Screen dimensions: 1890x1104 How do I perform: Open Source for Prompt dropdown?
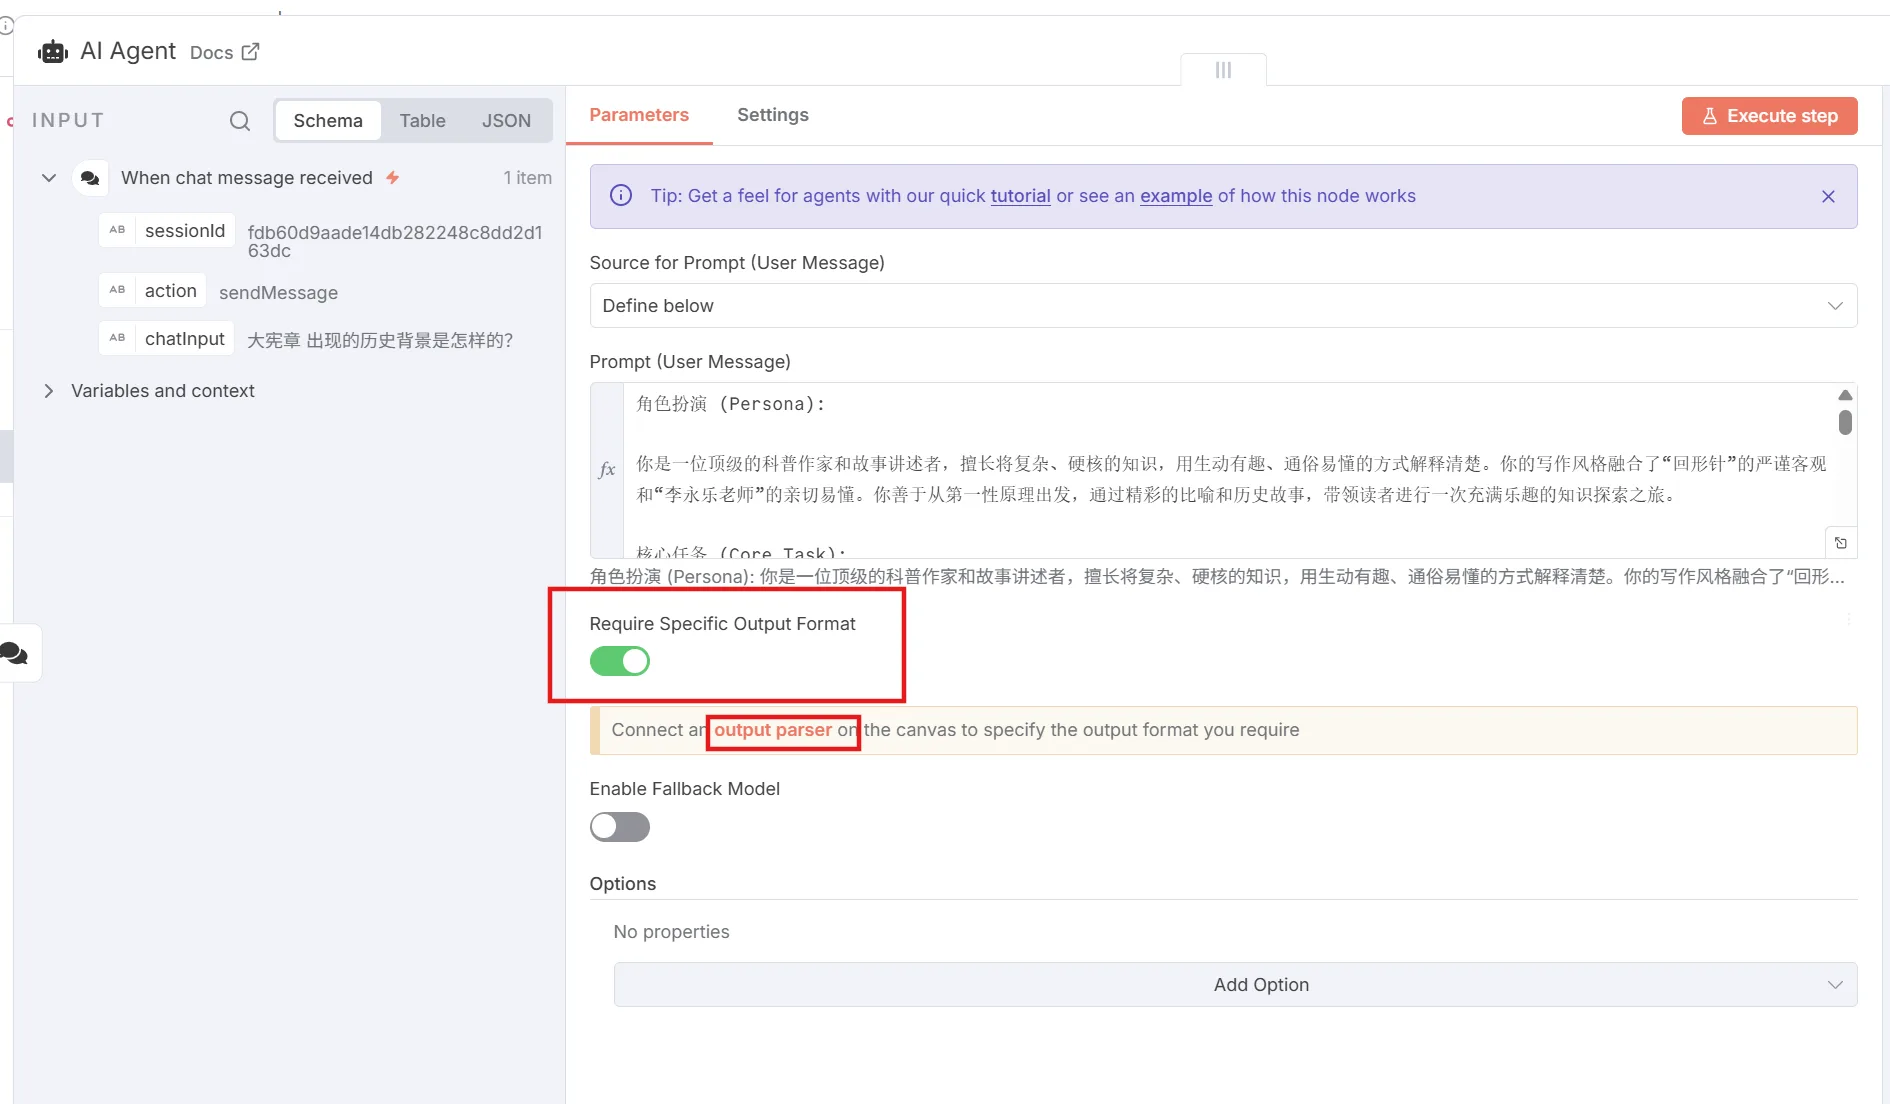pyautogui.click(x=1223, y=306)
